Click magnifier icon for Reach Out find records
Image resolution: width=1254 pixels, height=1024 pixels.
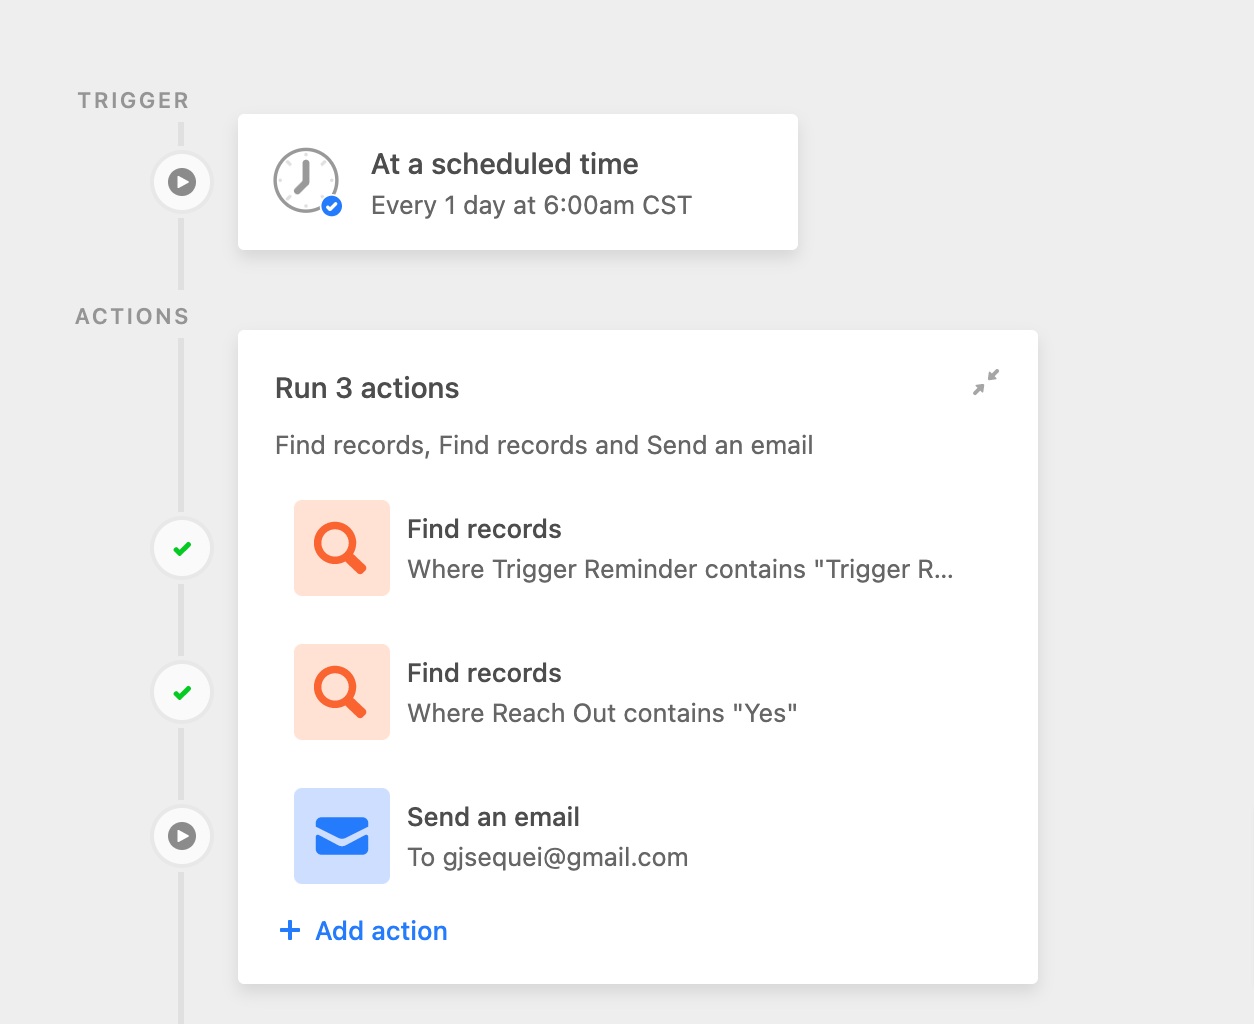click(x=342, y=692)
